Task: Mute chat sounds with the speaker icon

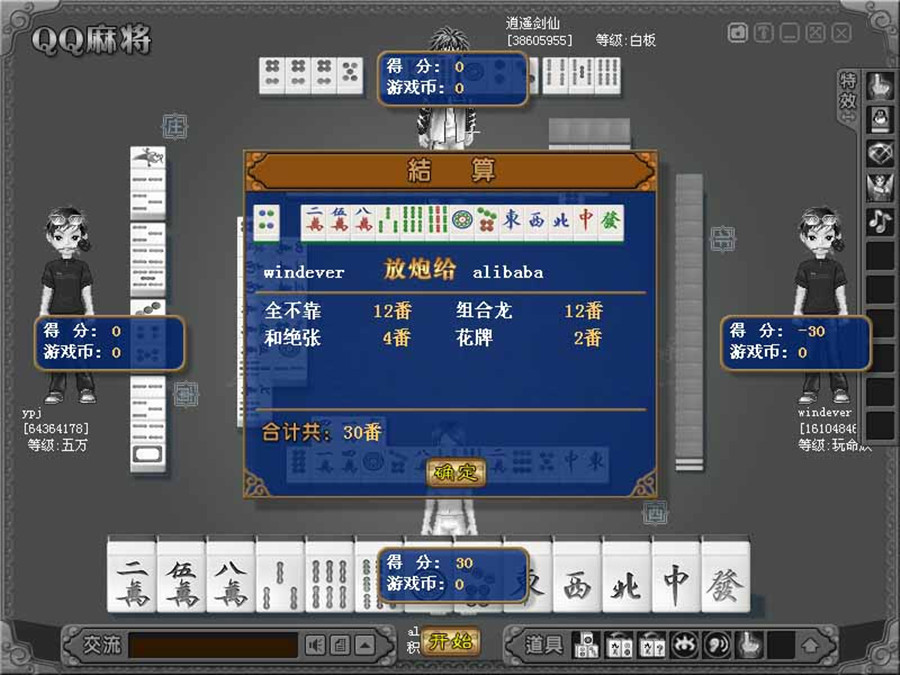Action: (x=315, y=645)
